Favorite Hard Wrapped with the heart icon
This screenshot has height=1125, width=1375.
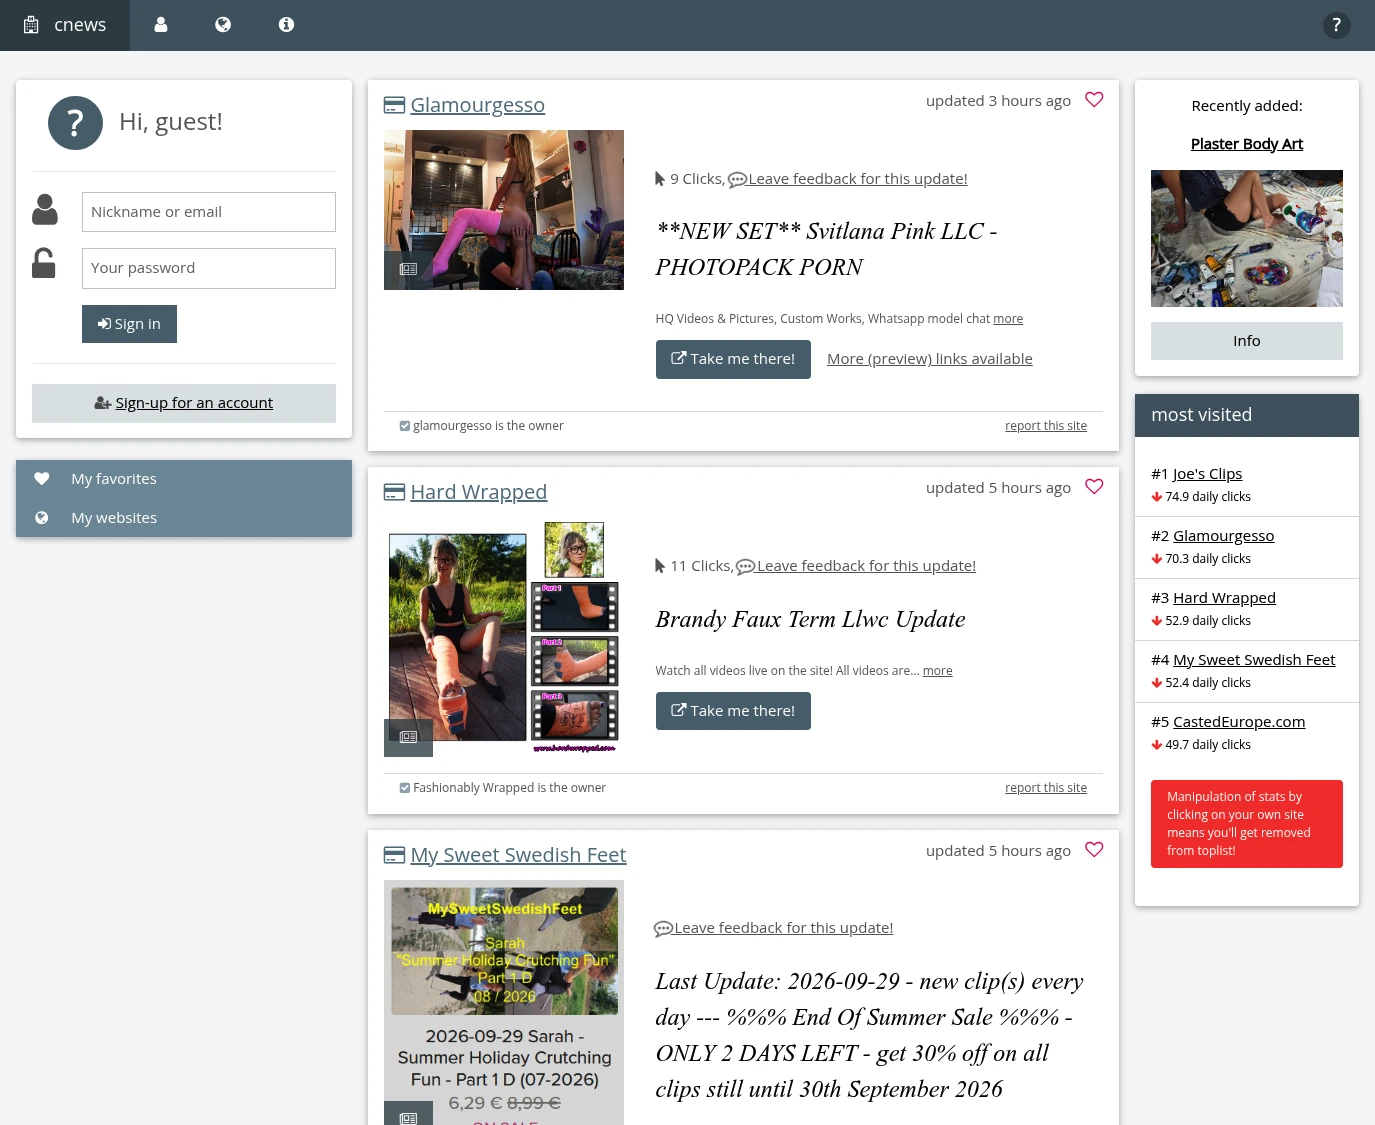1094,487
